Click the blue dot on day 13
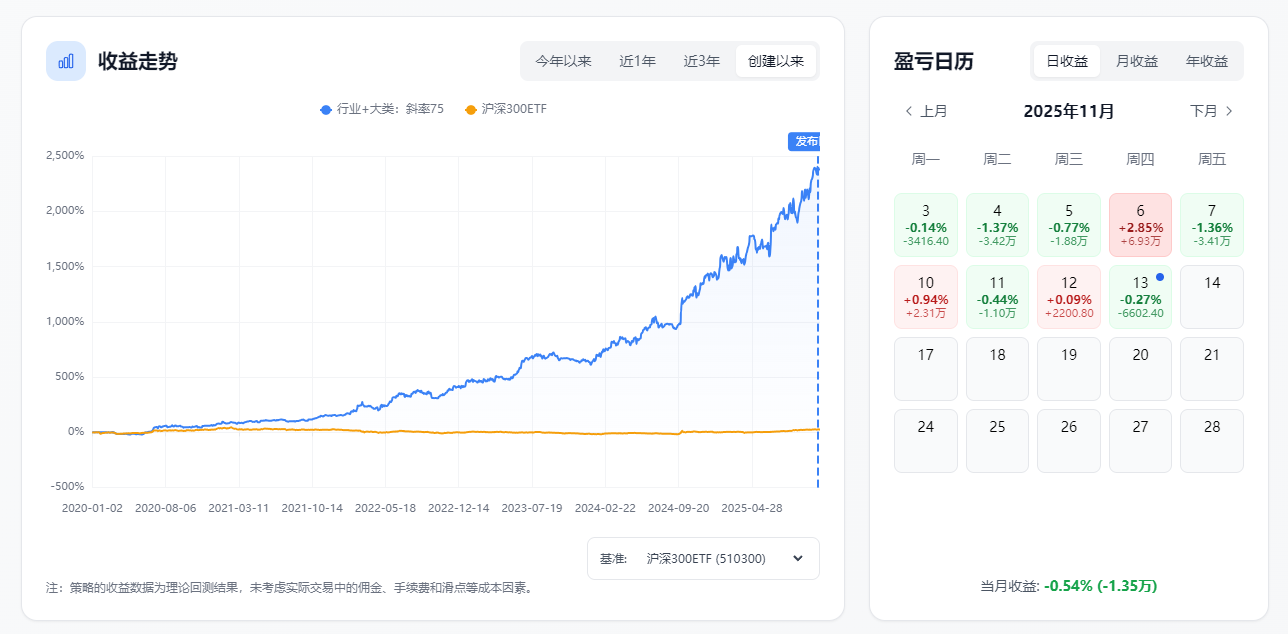Viewport: 1288px width, 634px height. click(1160, 277)
